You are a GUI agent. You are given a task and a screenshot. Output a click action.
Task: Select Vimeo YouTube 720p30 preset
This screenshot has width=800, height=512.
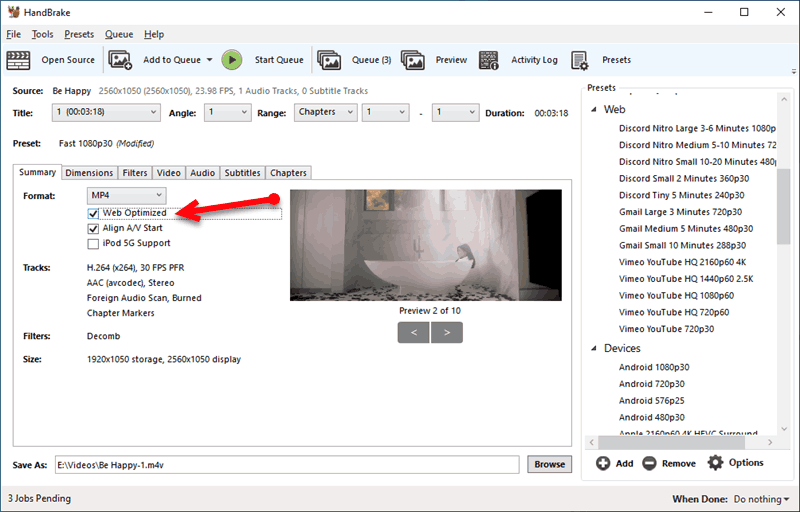(666, 329)
